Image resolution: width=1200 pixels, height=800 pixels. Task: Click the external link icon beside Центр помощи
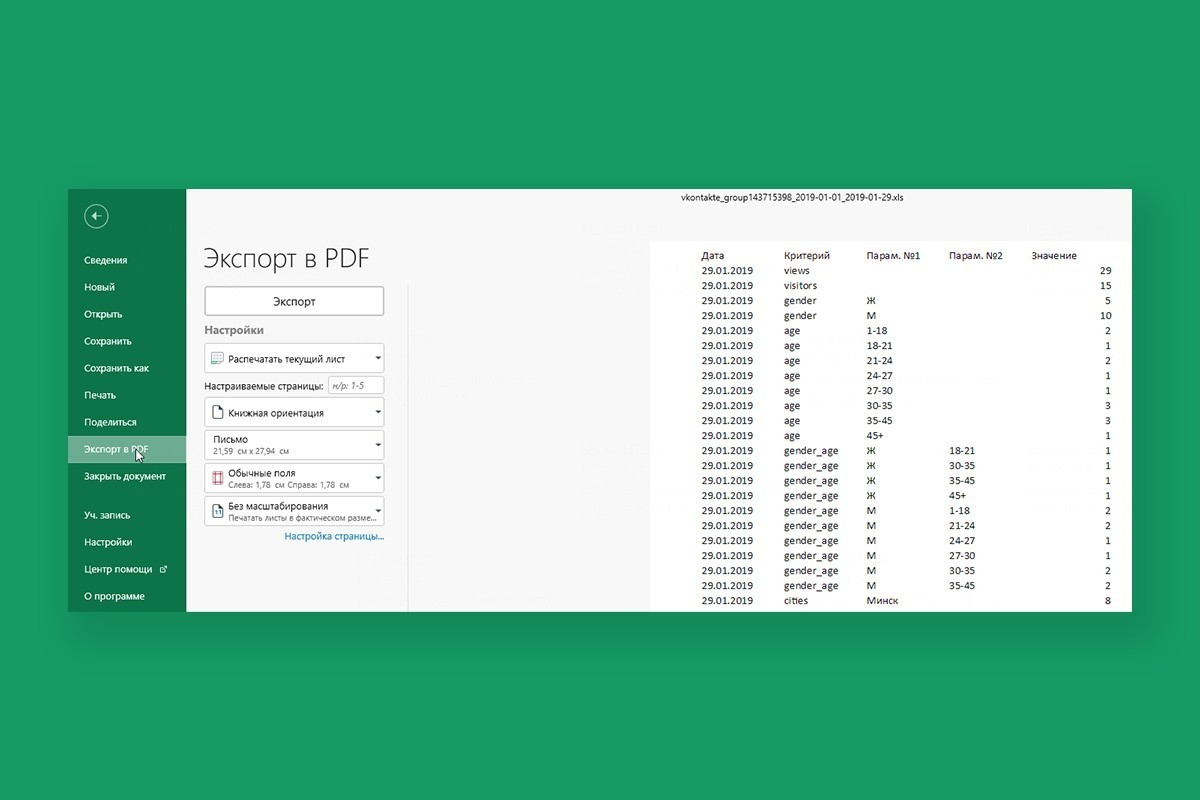coord(163,569)
